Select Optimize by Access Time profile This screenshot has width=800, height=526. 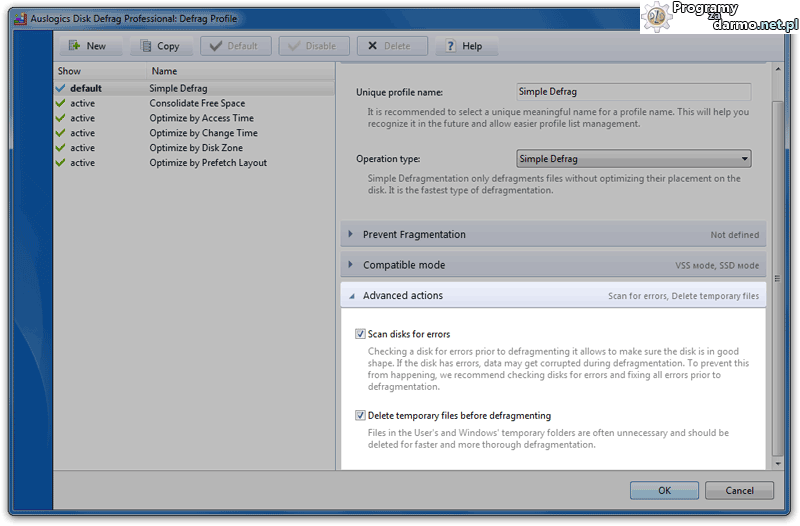pyautogui.click(x=201, y=118)
